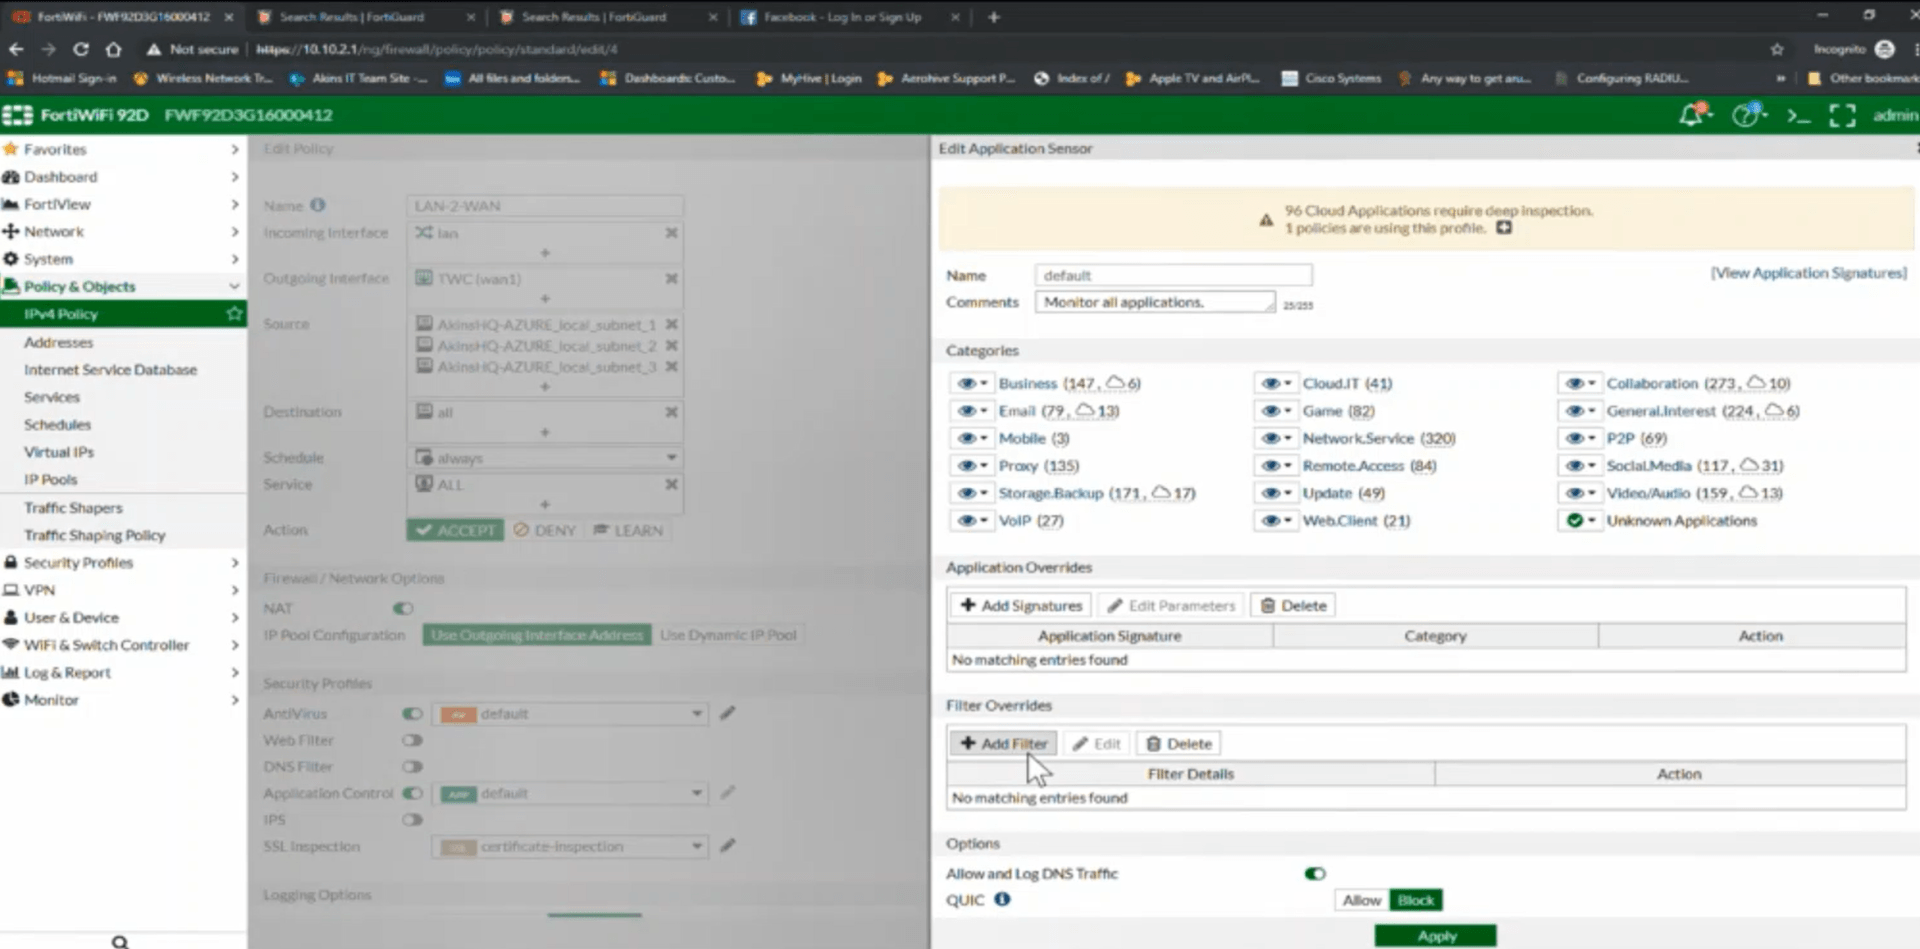1920x949 pixels.
Task: Disable the NAT toggle
Action: point(403,608)
